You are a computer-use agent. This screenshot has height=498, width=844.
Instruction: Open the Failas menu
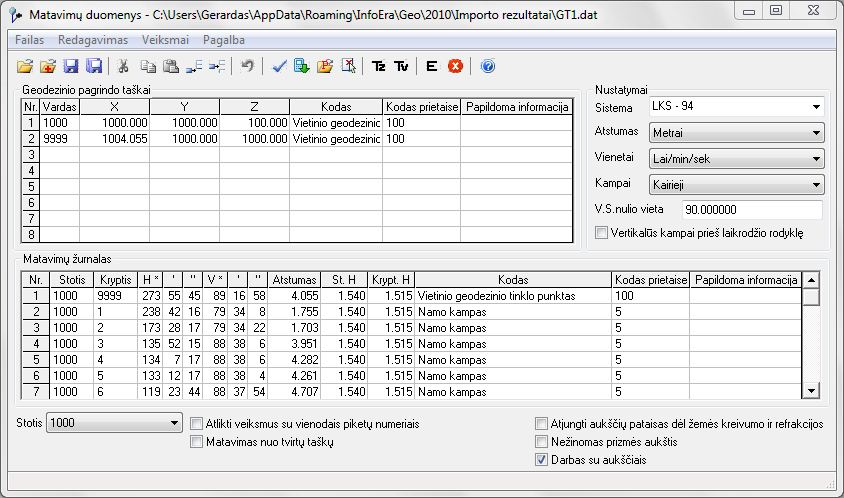pos(30,40)
